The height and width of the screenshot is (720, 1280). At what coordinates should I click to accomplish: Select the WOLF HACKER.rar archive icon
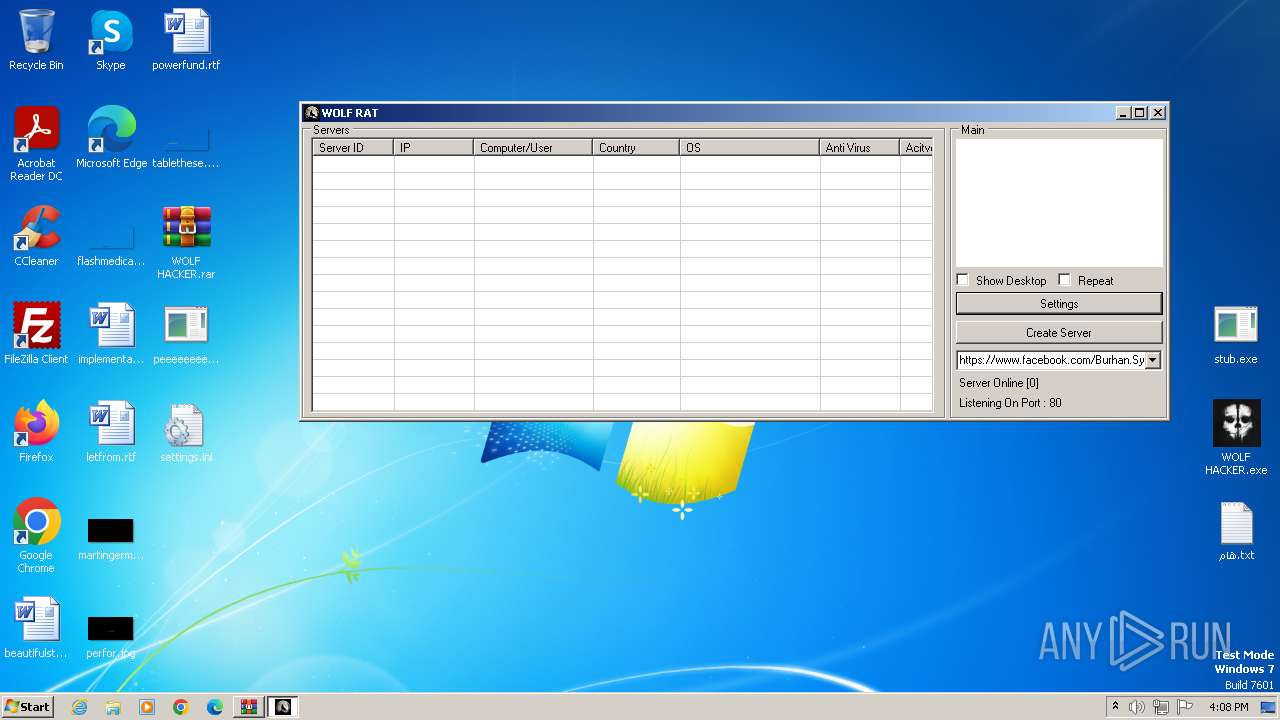pyautogui.click(x=186, y=242)
